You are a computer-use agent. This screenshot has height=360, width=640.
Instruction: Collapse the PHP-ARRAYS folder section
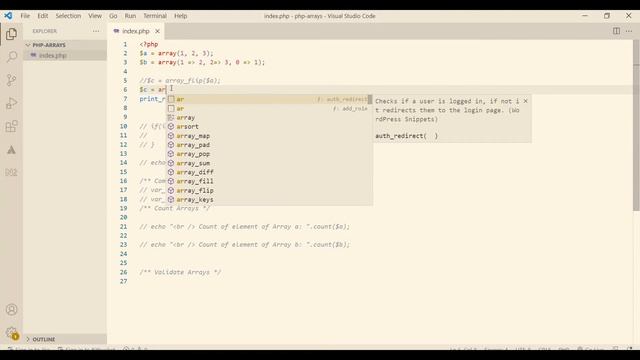pyautogui.click(x=65, y=45)
